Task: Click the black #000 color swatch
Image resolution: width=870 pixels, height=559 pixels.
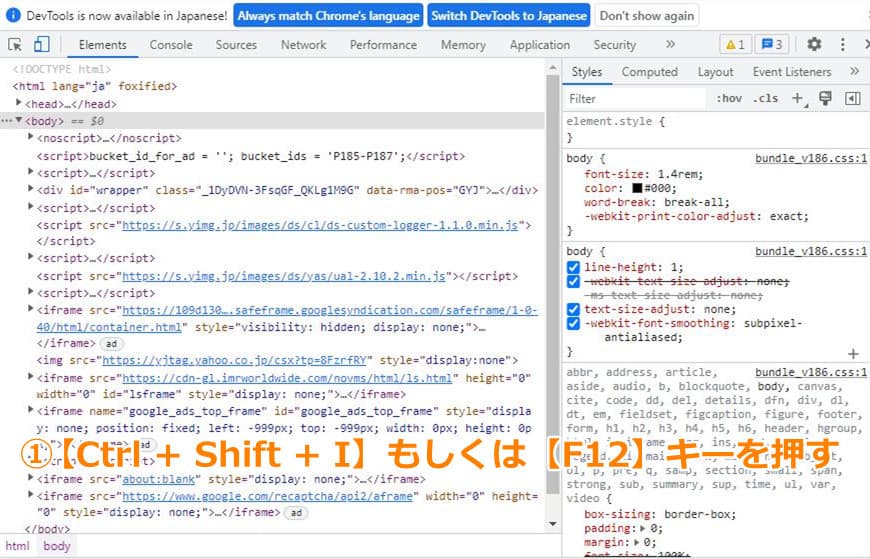Action: 637,188
